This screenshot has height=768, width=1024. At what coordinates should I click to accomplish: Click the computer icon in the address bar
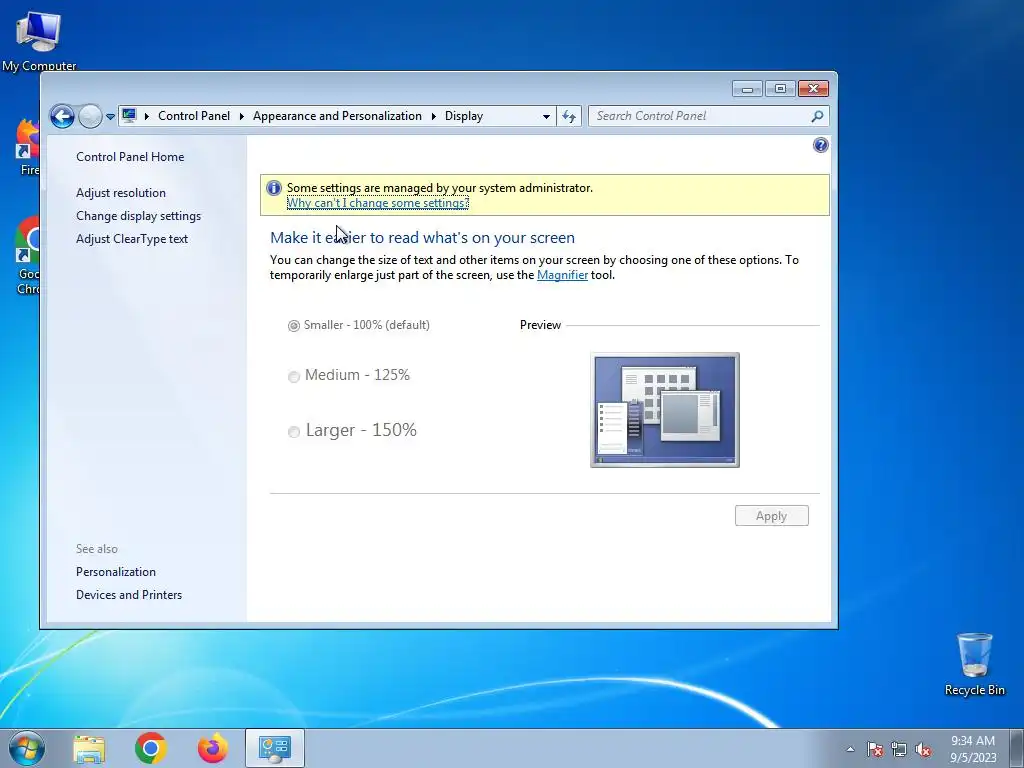tap(129, 116)
